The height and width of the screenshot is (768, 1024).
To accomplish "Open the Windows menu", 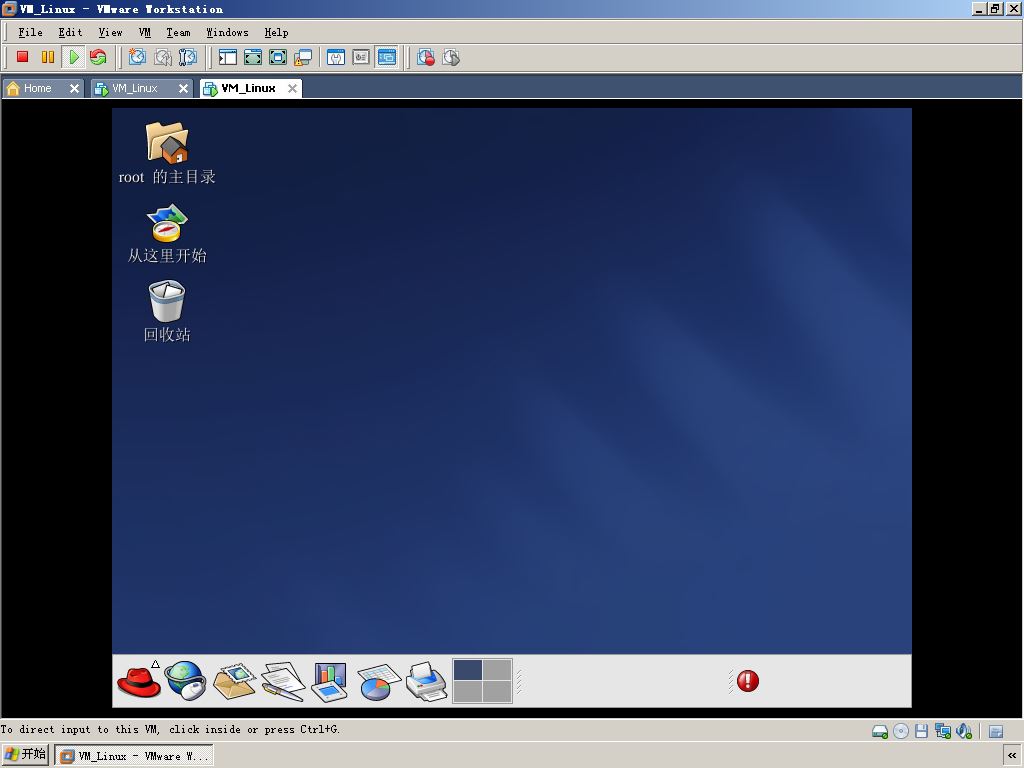I will (227, 32).
